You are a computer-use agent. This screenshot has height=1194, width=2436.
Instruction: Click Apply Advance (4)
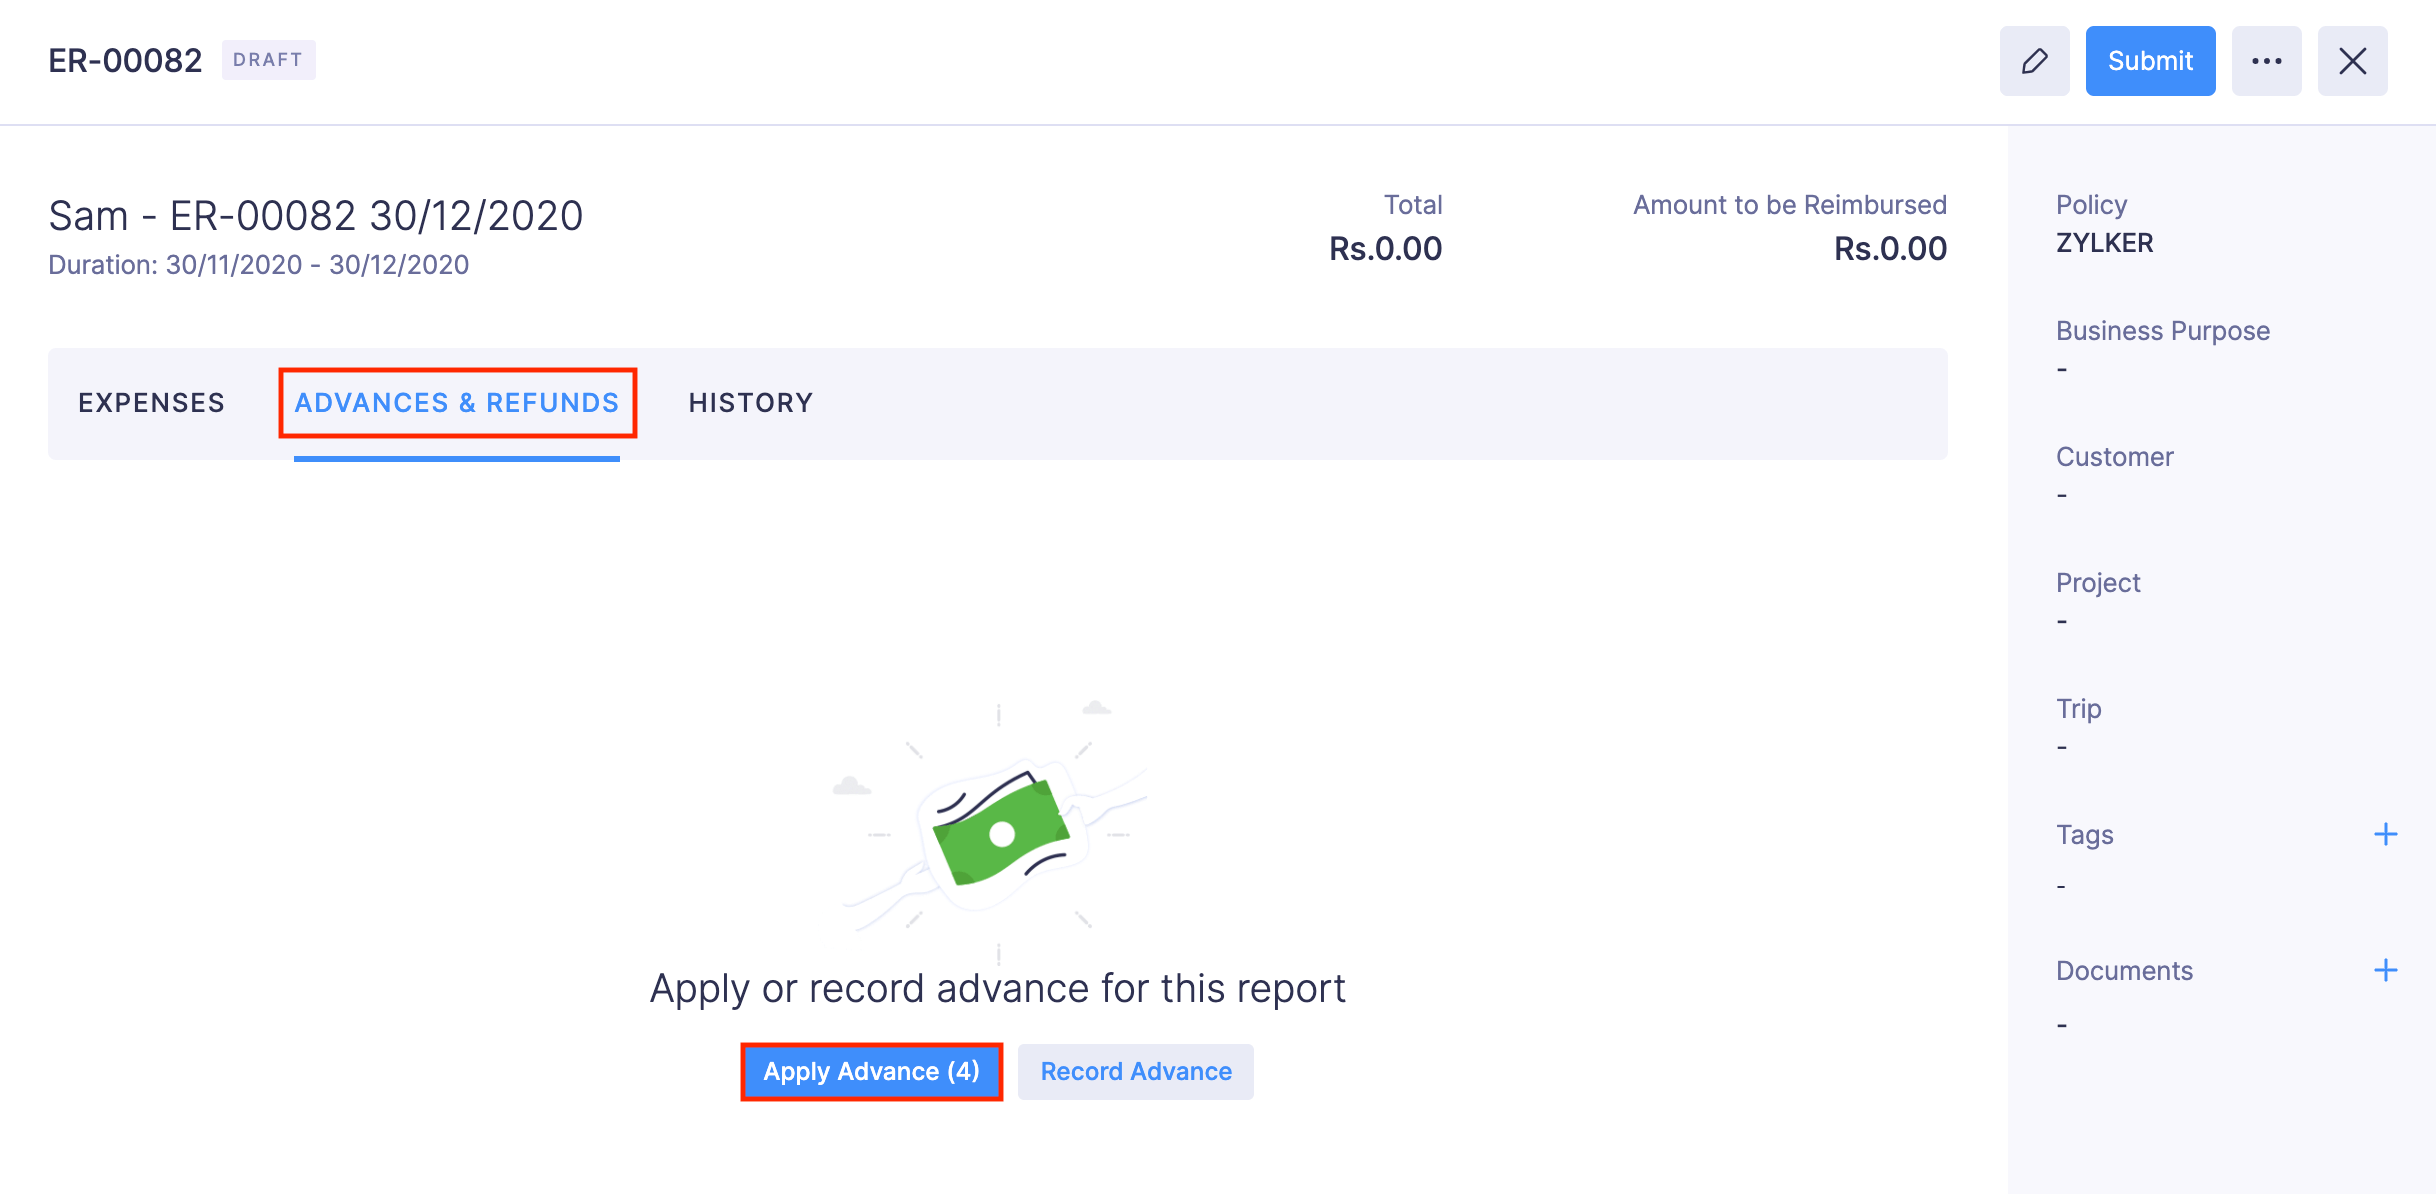[870, 1071]
